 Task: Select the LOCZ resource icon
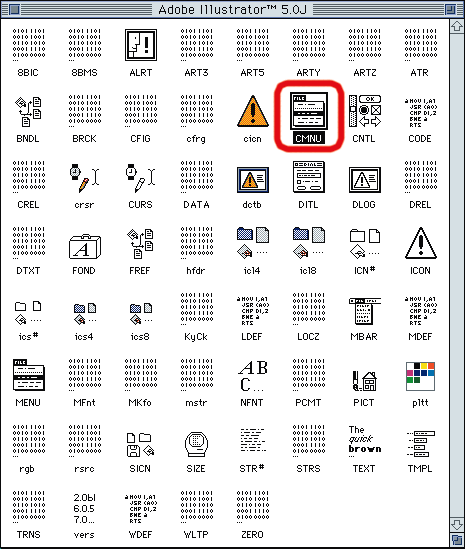pos(309,309)
